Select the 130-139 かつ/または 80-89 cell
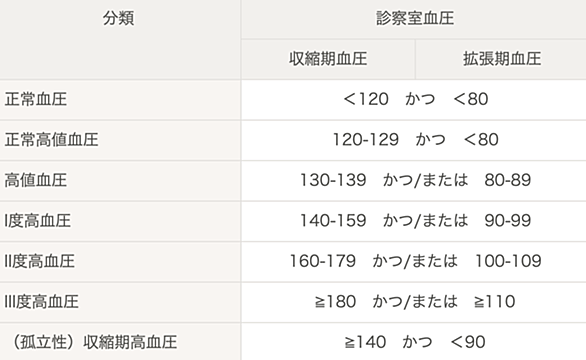The width and height of the screenshot is (586, 360). 414,181
